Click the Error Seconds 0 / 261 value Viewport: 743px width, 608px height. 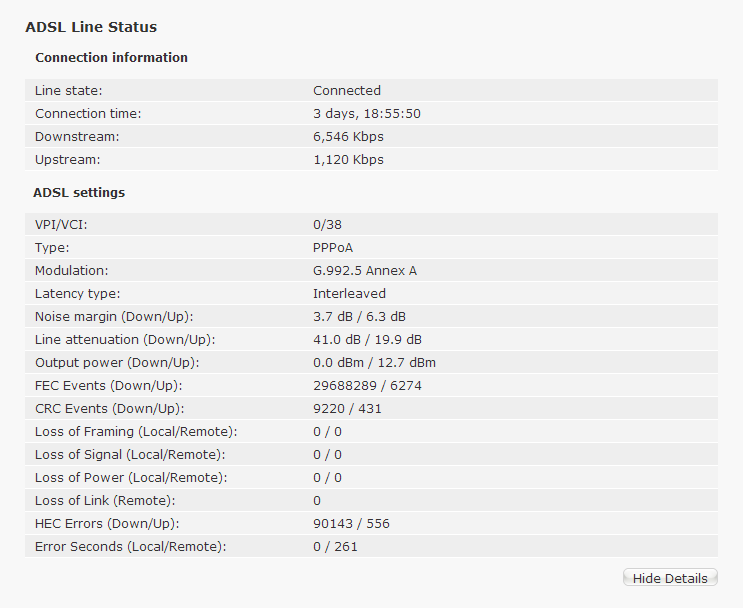click(335, 546)
